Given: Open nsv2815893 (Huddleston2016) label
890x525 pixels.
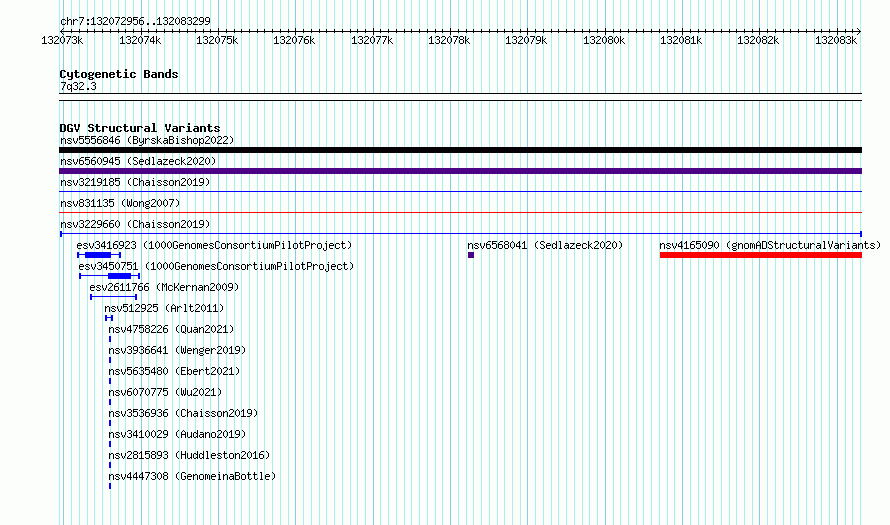Looking at the screenshot, I should [x=189, y=455].
